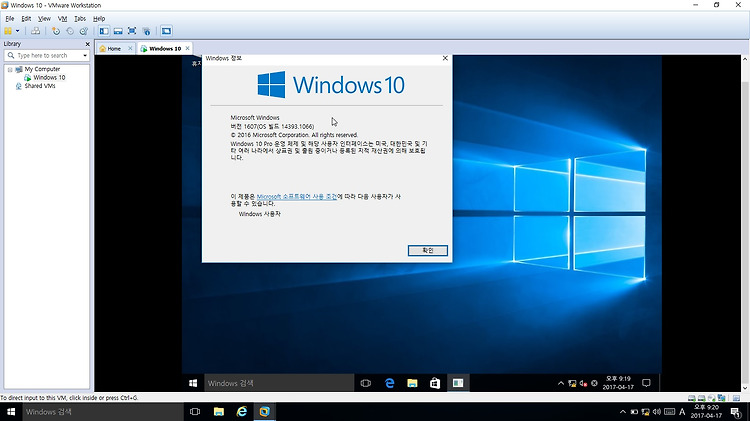Click the network adapter status icon
The width and height of the screenshot is (750, 421).
click(x=721, y=398)
